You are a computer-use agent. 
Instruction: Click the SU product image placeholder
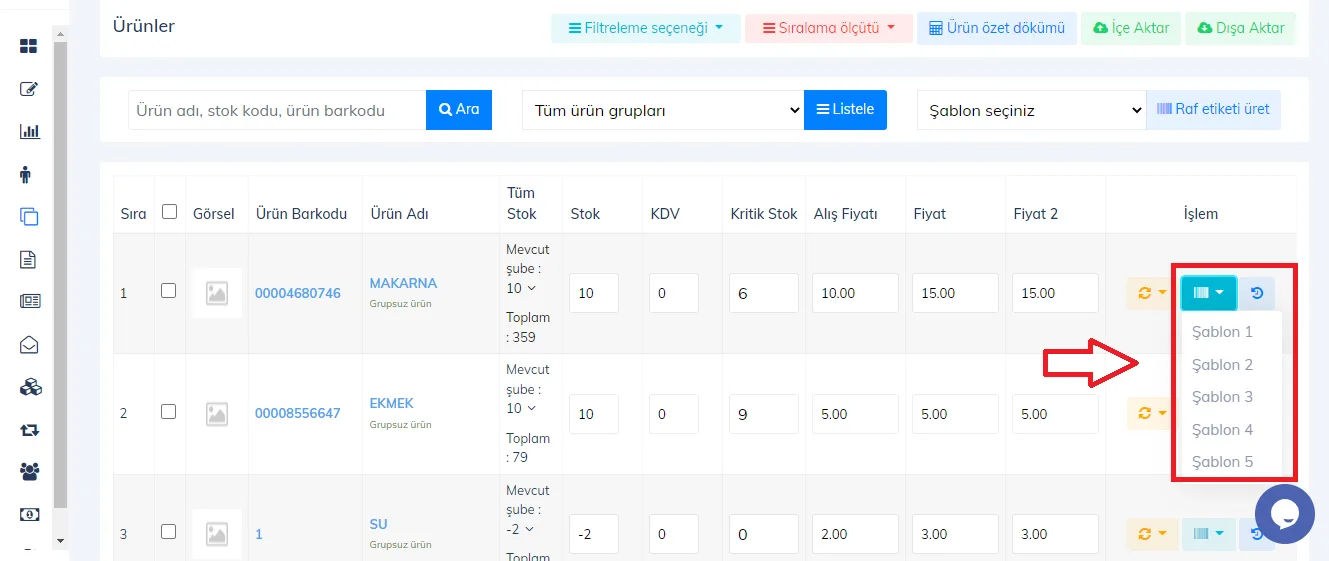point(217,534)
